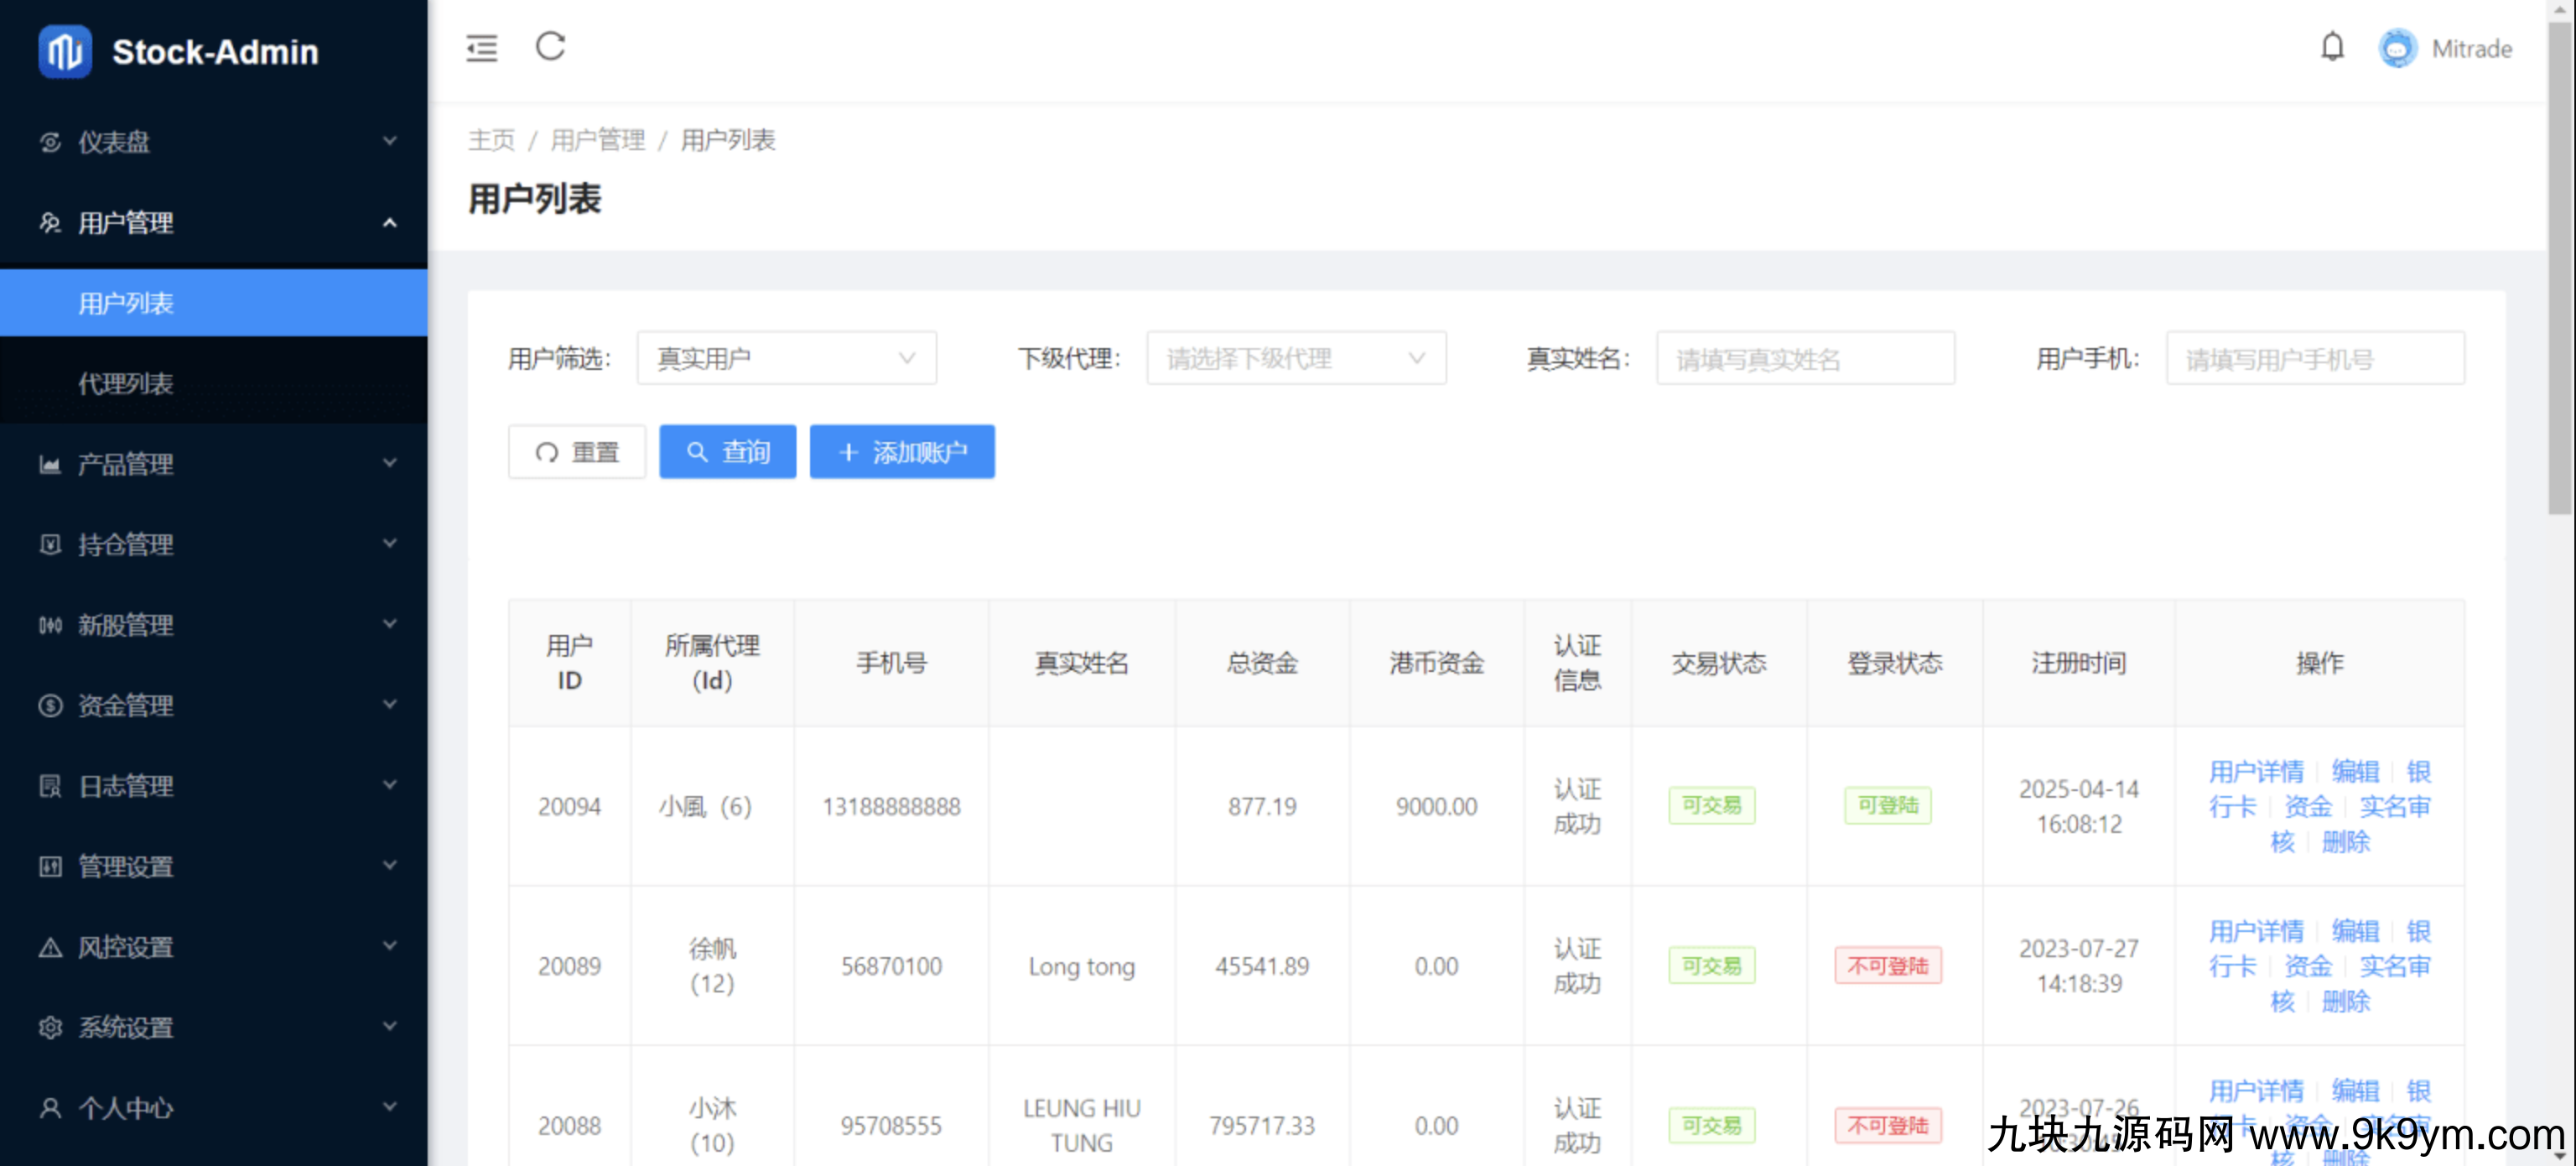
Task: Open 代理列表 in sidebar
Action: 126,383
